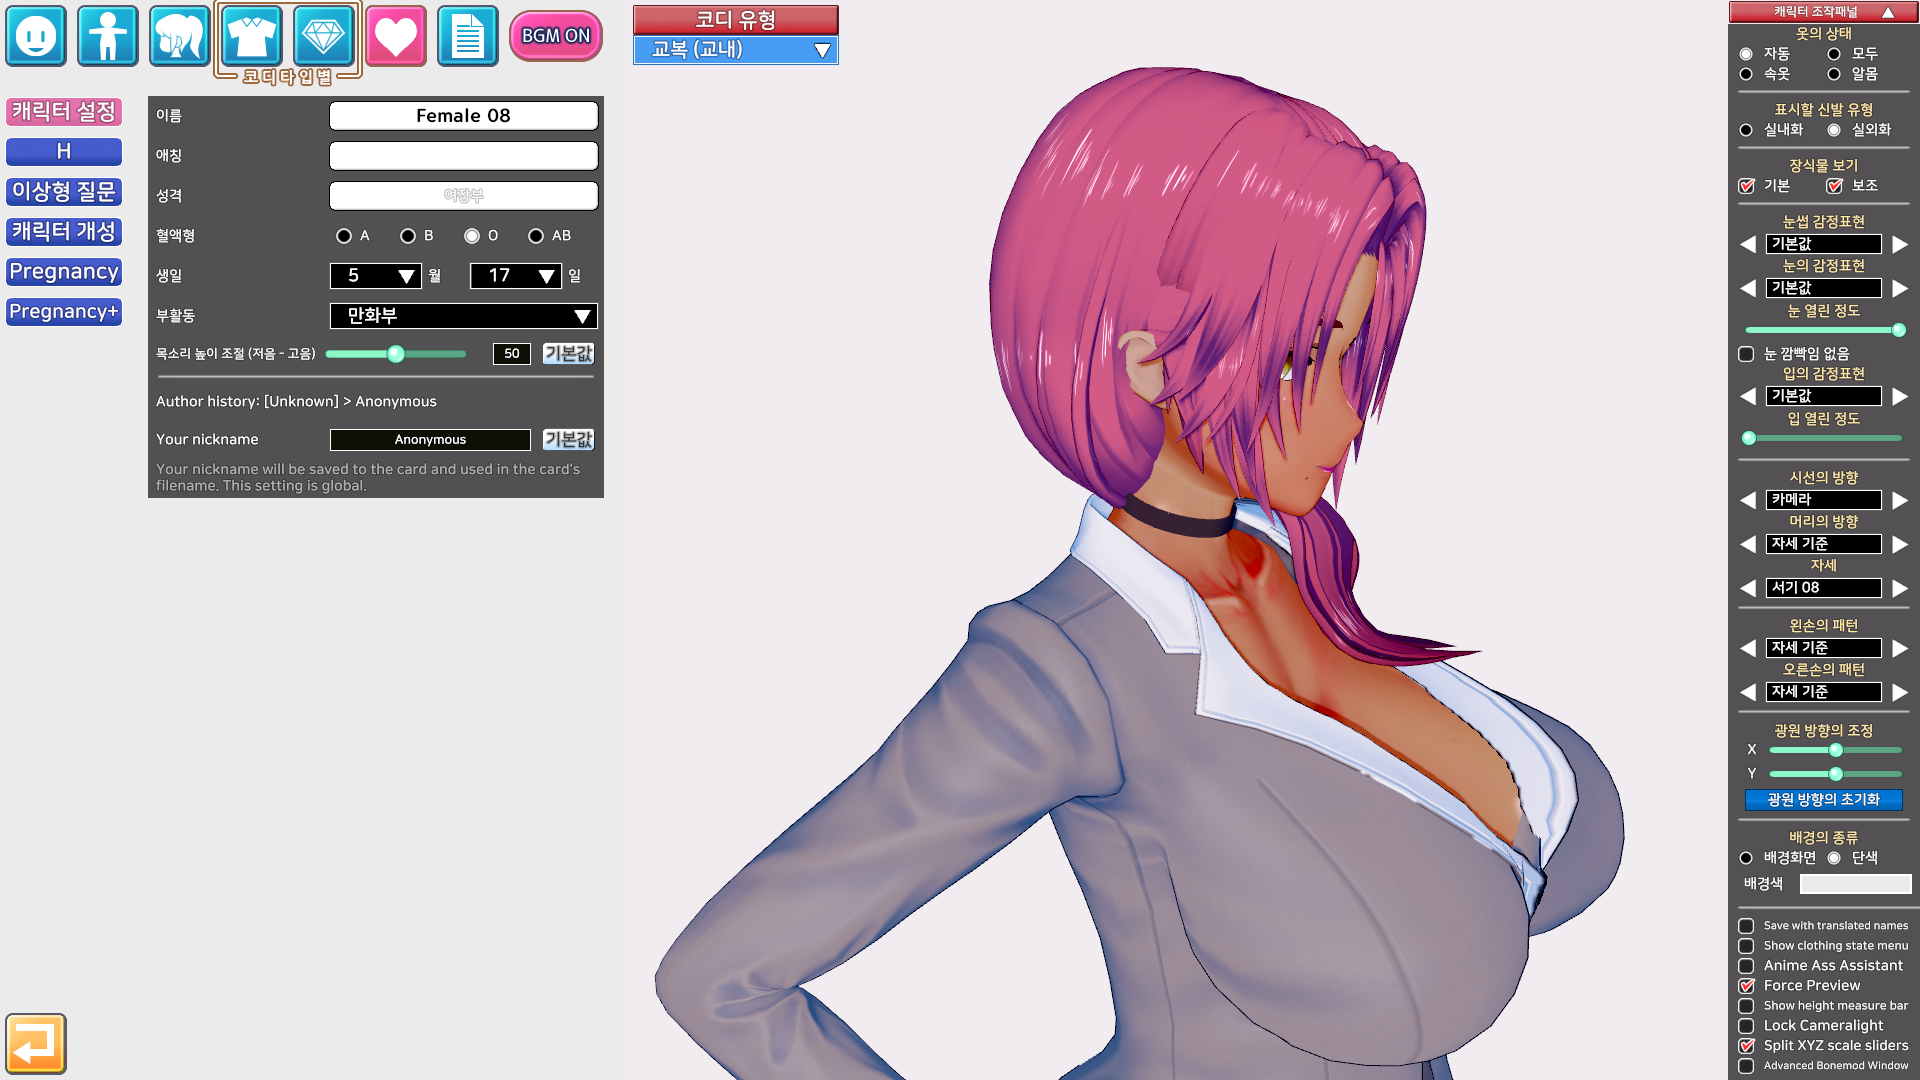Click the 광원 방향의 초기화 reset button

point(1824,800)
